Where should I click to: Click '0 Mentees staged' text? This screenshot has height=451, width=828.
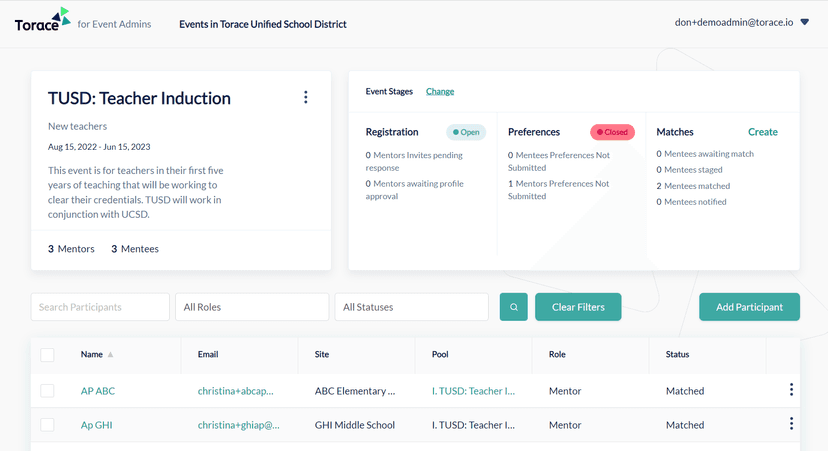[x=689, y=170]
